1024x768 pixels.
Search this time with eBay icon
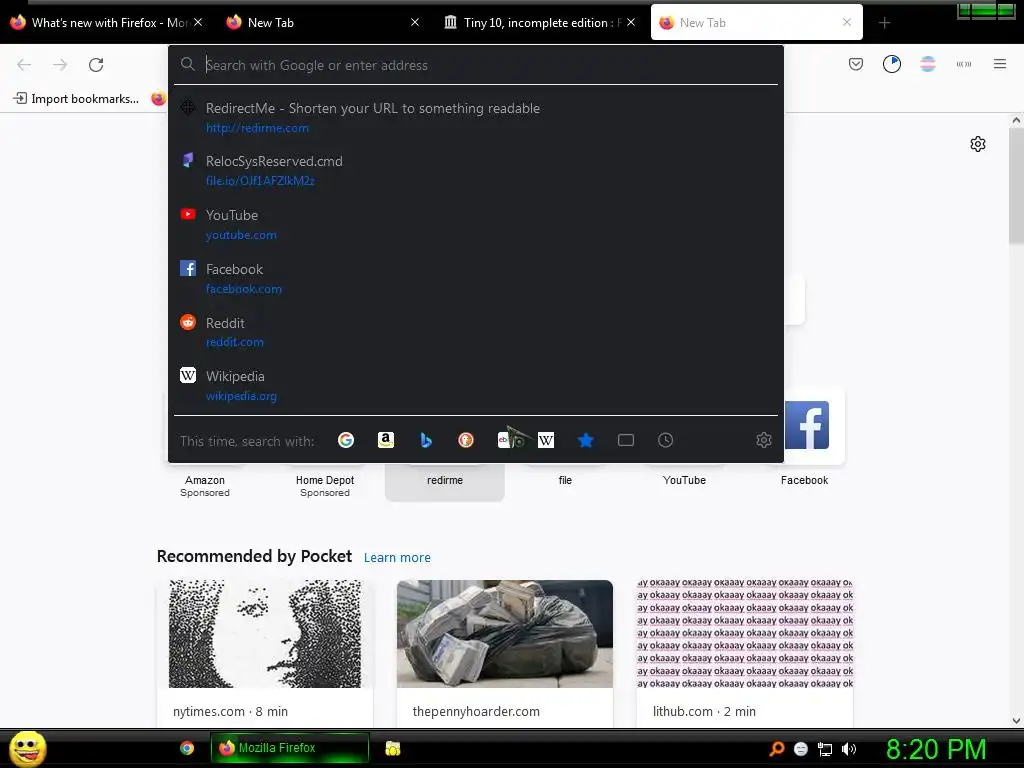pyautogui.click(x=505, y=440)
